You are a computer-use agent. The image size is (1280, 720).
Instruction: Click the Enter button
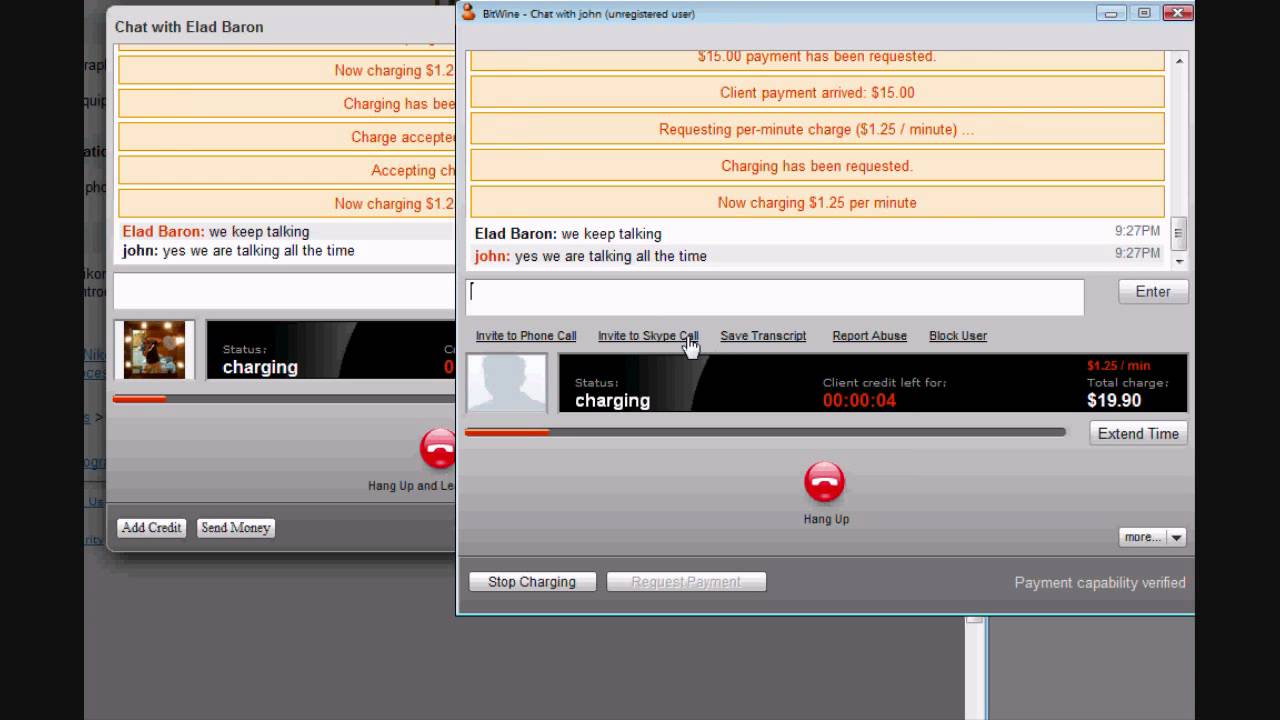coord(1152,292)
